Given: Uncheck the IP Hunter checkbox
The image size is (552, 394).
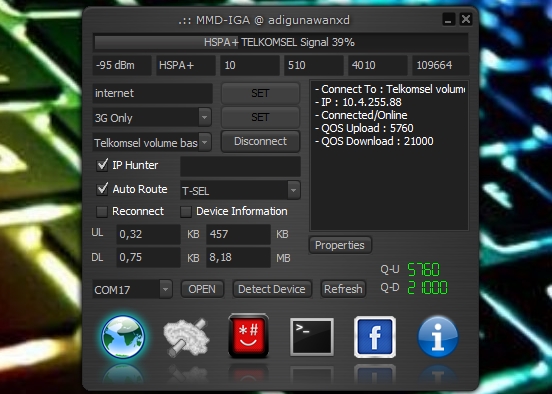Looking at the screenshot, I should [x=102, y=165].
